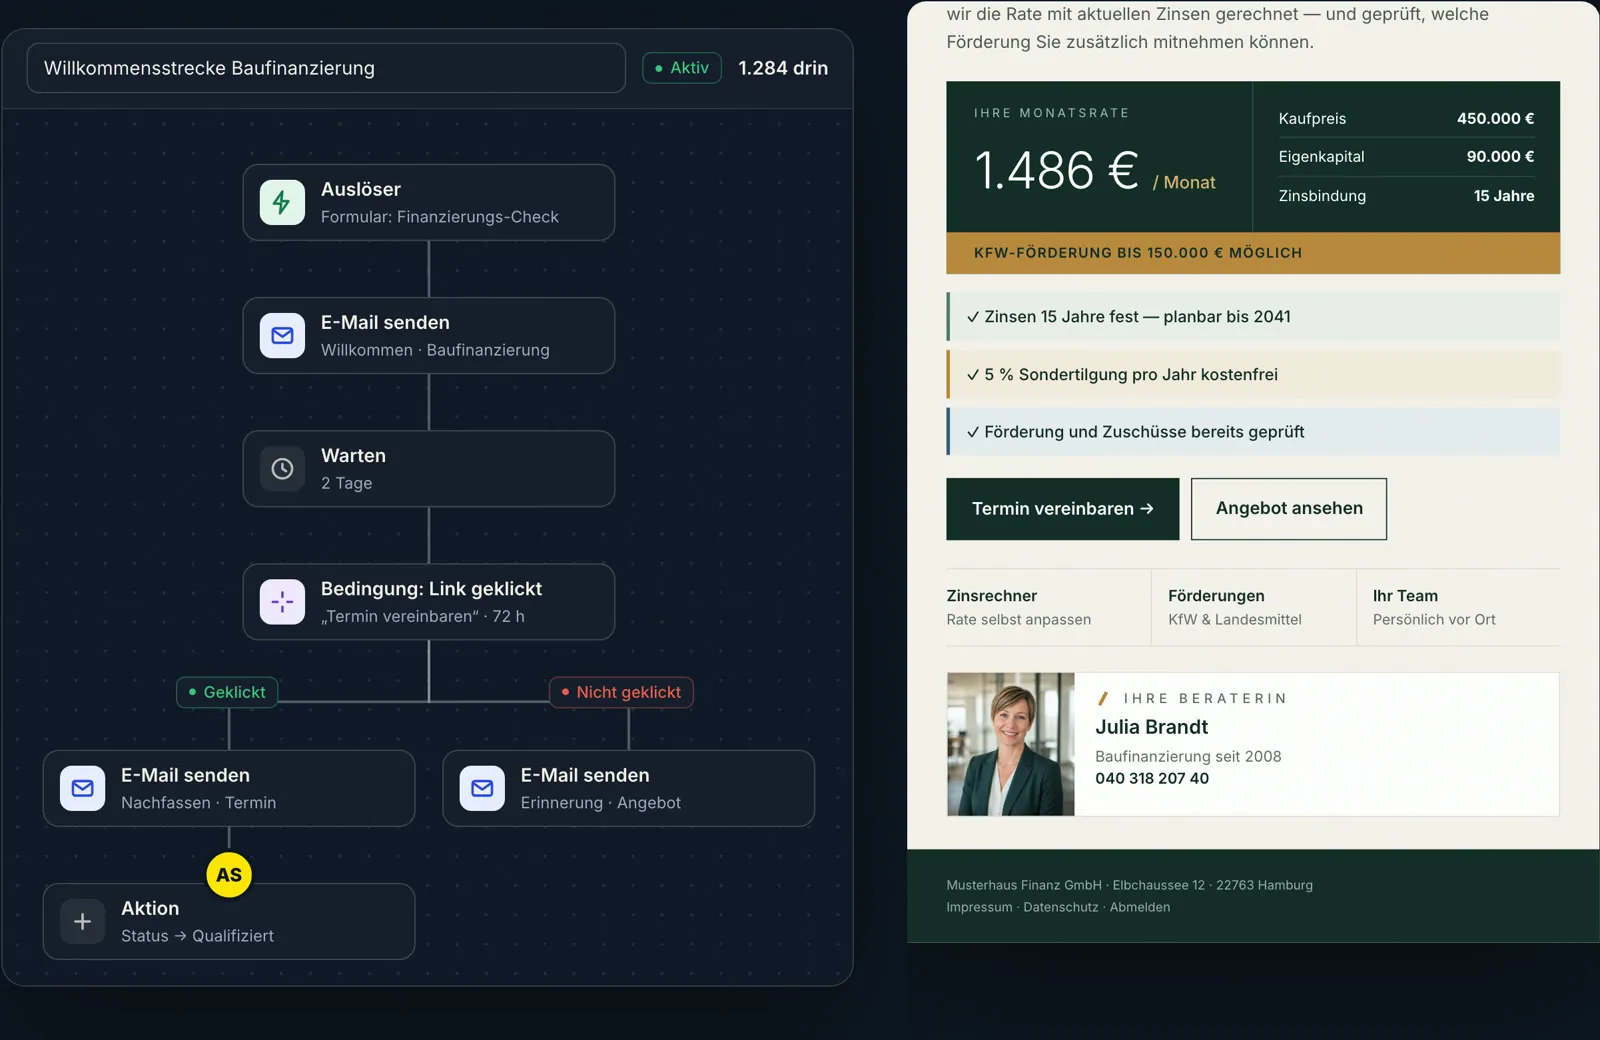Toggle the Aktiv status badge
Image resolution: width=1600 pixels, height=1040 pixels.
pyautogui.click(x=682, y=68)
